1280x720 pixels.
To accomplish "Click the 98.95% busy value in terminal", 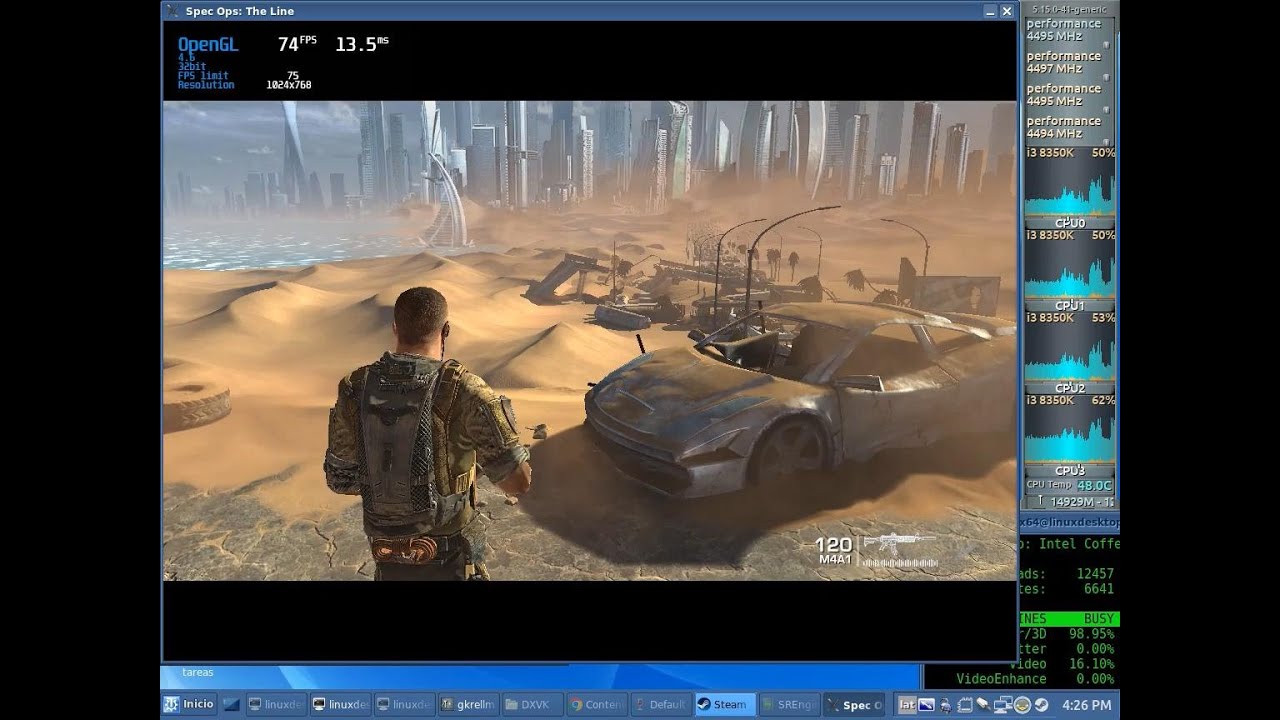I will (1090, 634).
